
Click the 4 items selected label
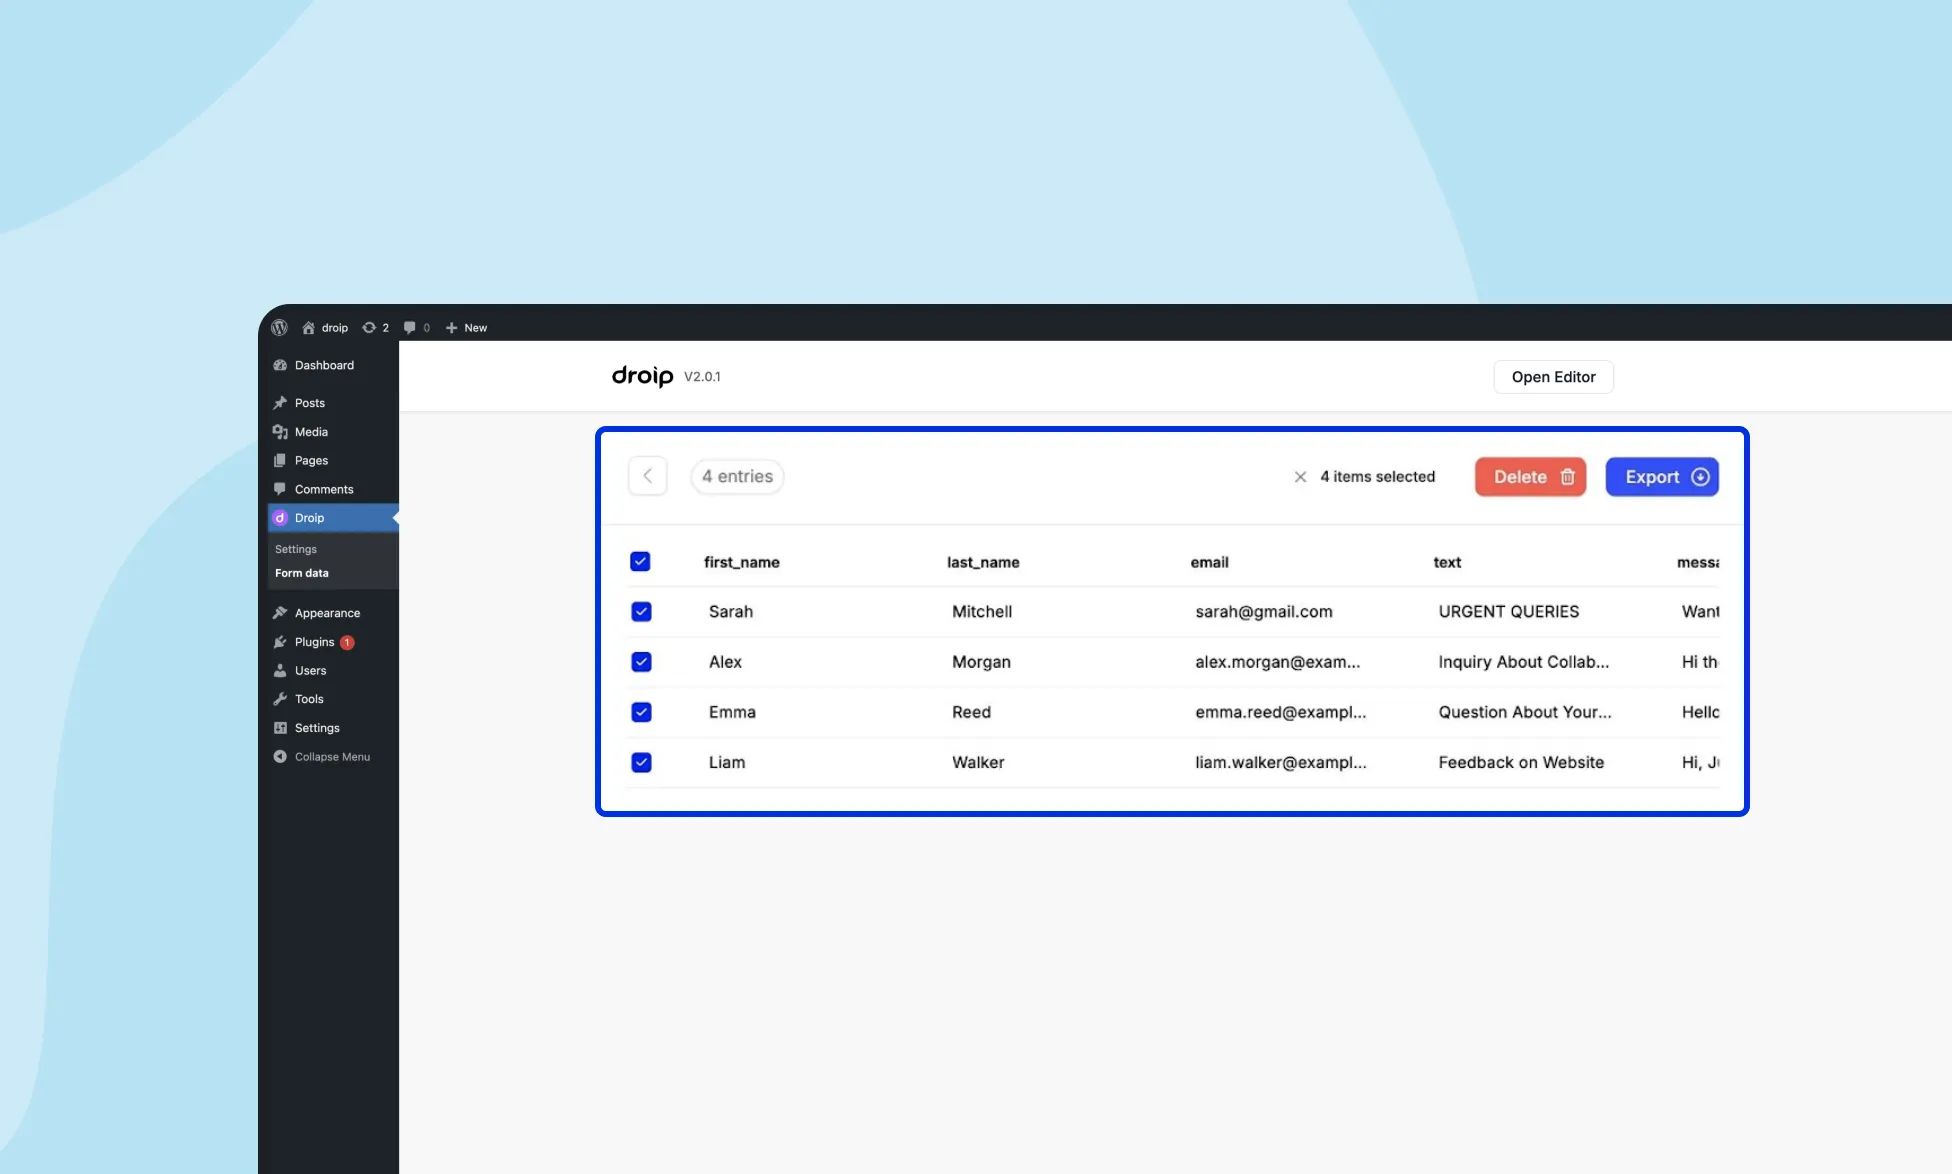1377,477
